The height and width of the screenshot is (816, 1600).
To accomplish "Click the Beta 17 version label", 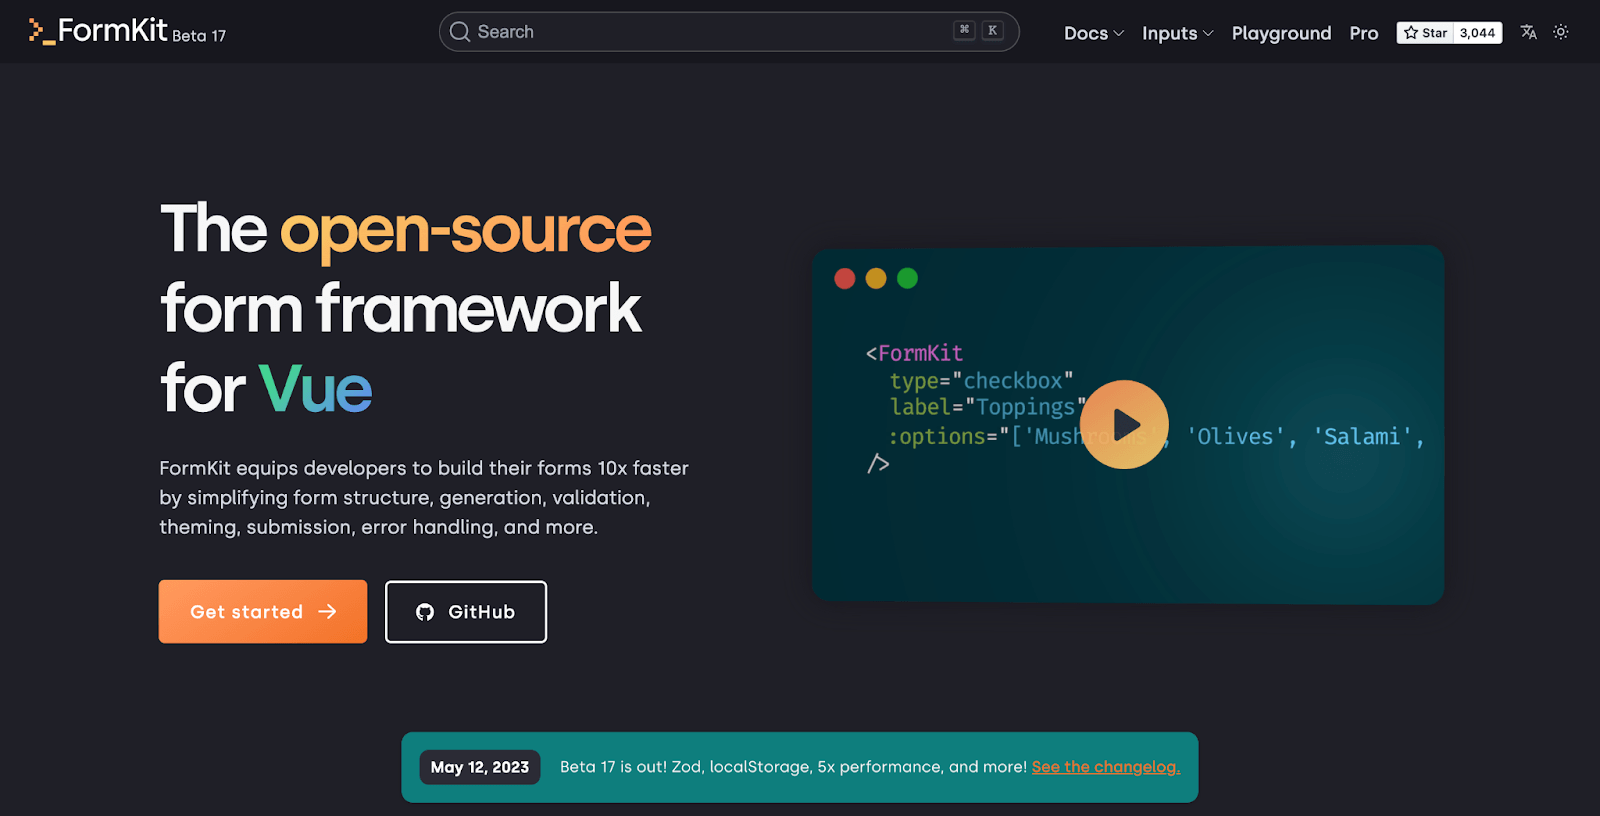I will click(199, 36).
